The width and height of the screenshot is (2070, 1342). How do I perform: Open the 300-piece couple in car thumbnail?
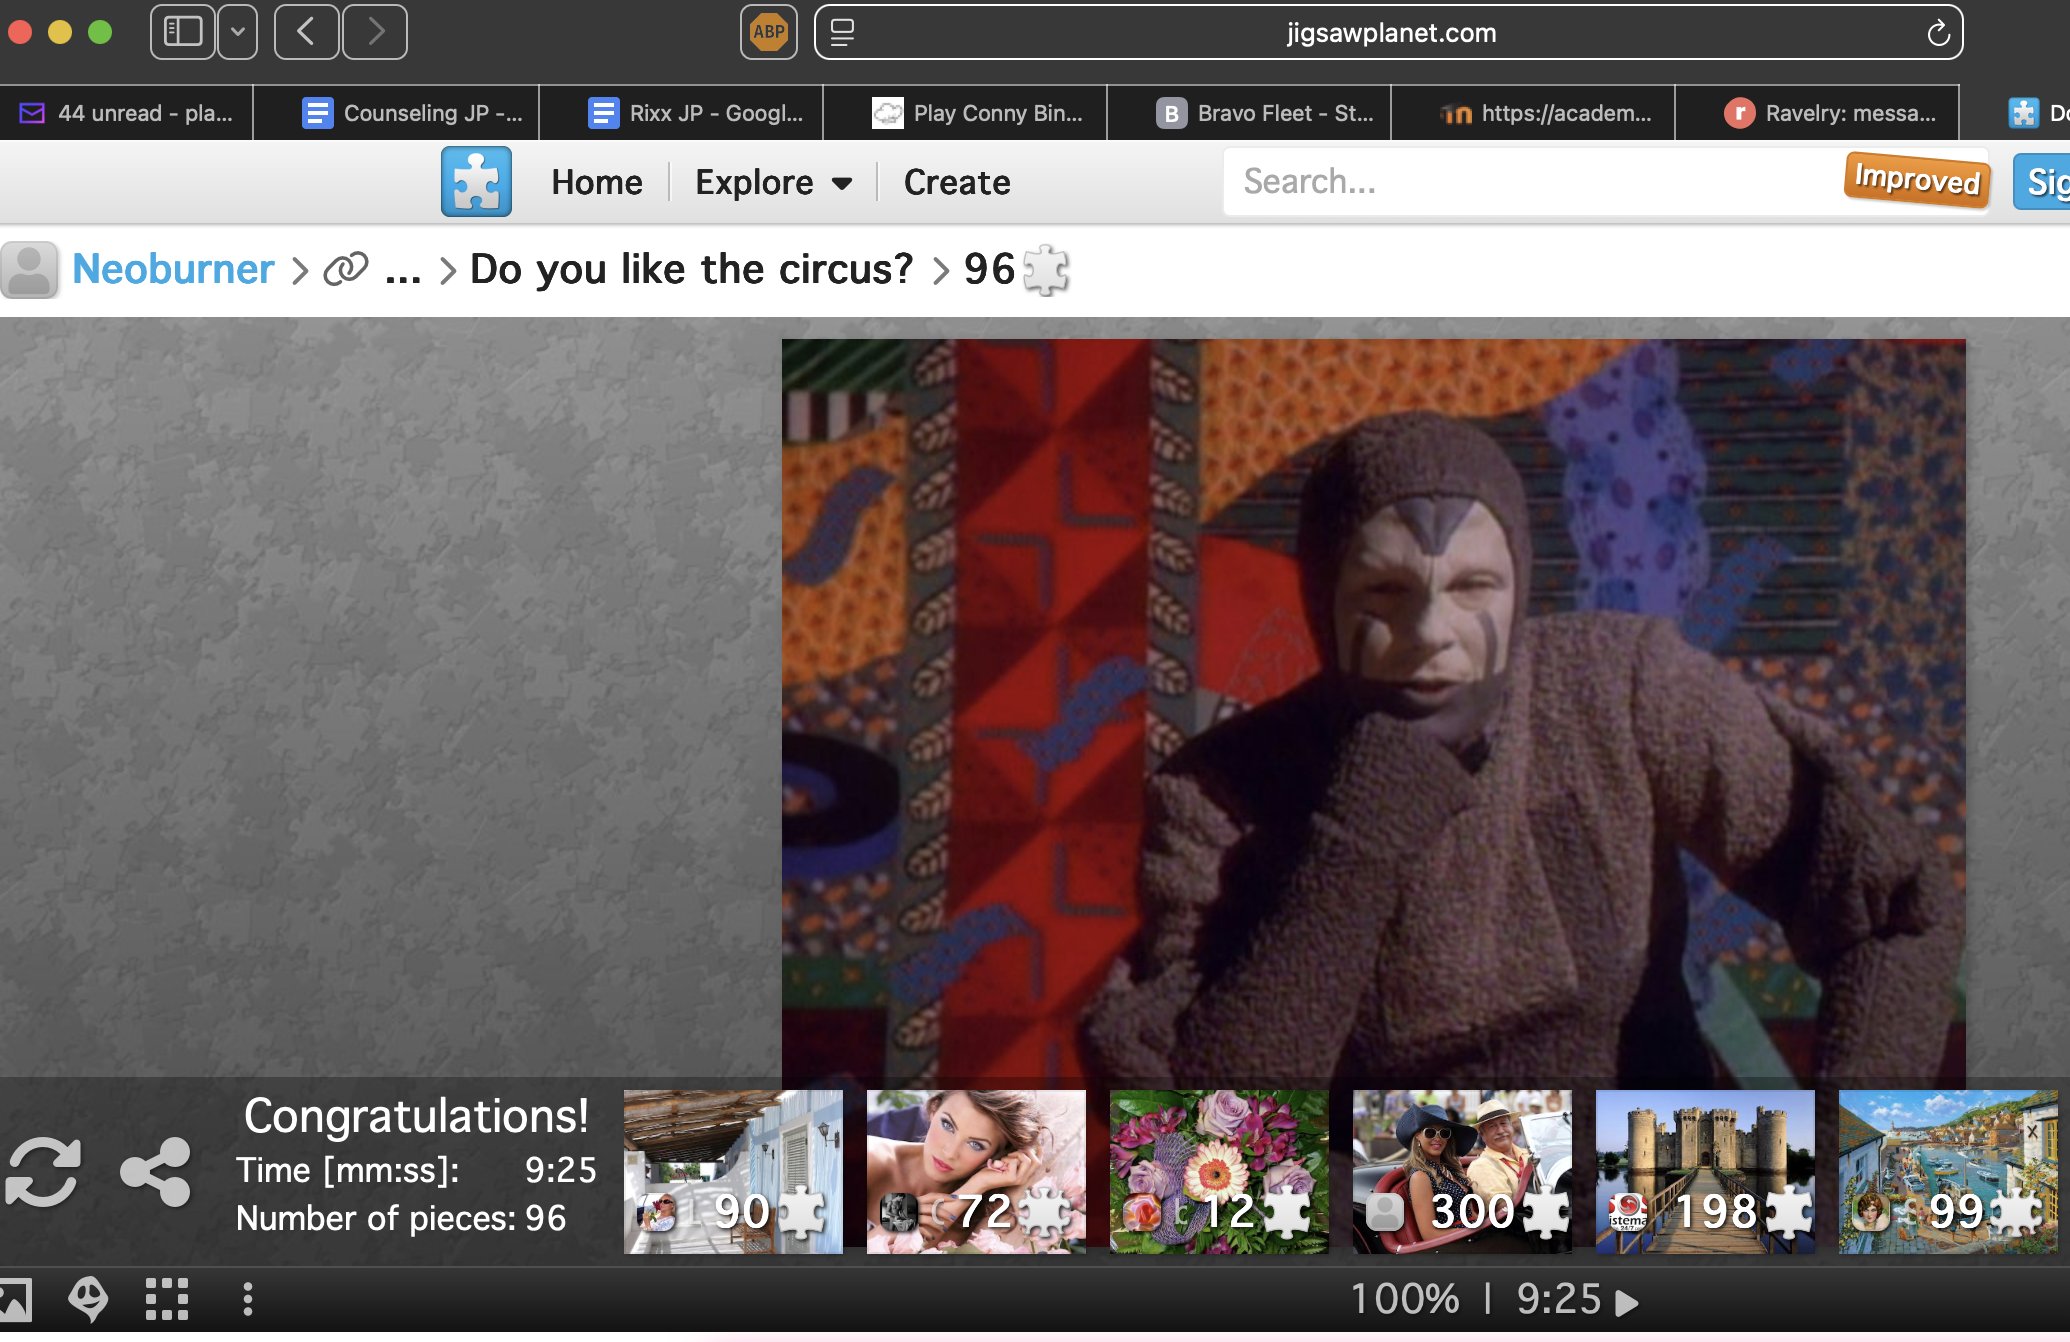(x=1462, y=1171)
